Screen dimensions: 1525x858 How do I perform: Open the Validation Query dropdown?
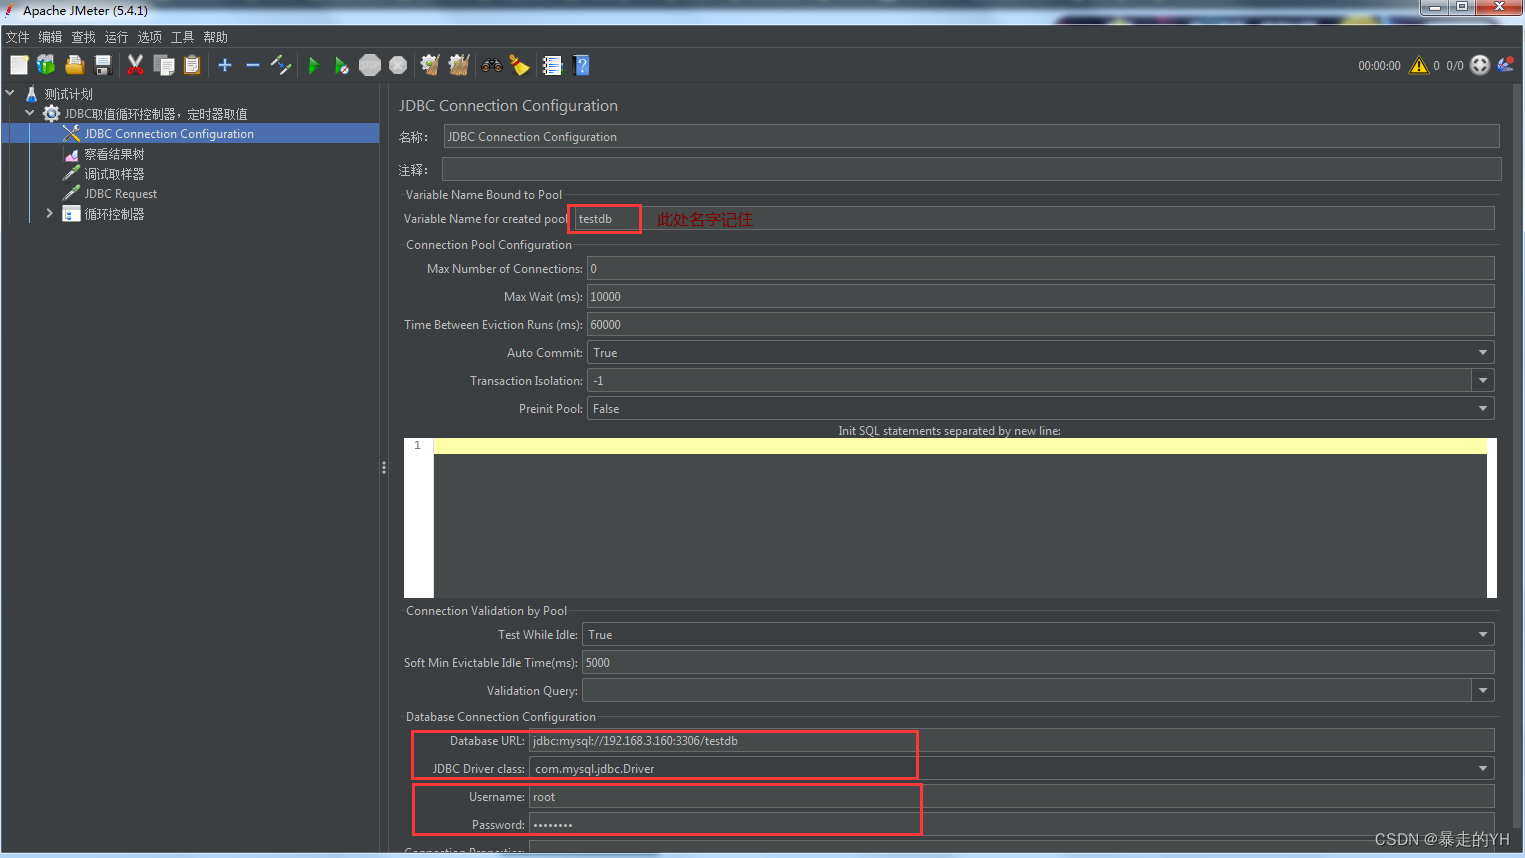click(x=1482, y=690)
